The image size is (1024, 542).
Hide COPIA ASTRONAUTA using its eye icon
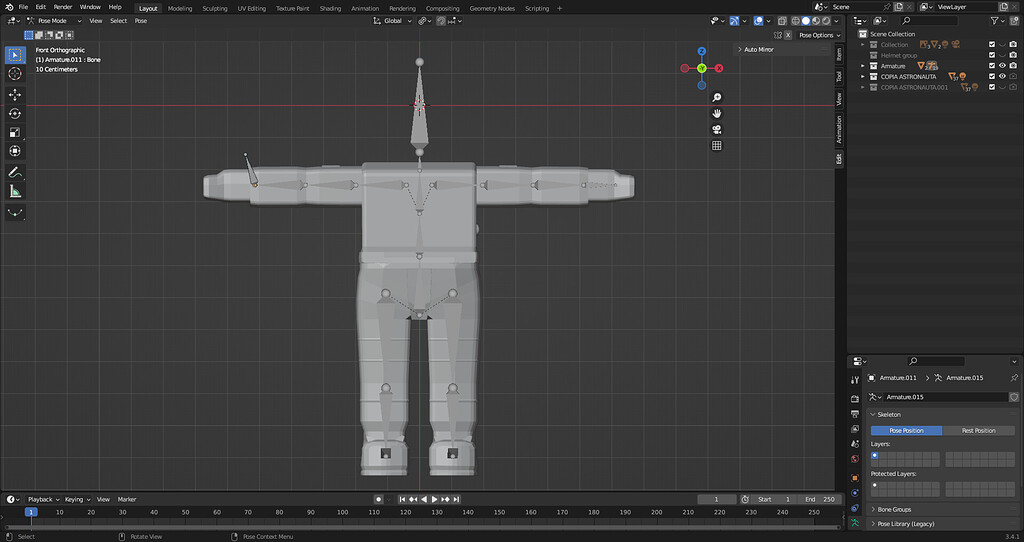[x=1002, y=76]
